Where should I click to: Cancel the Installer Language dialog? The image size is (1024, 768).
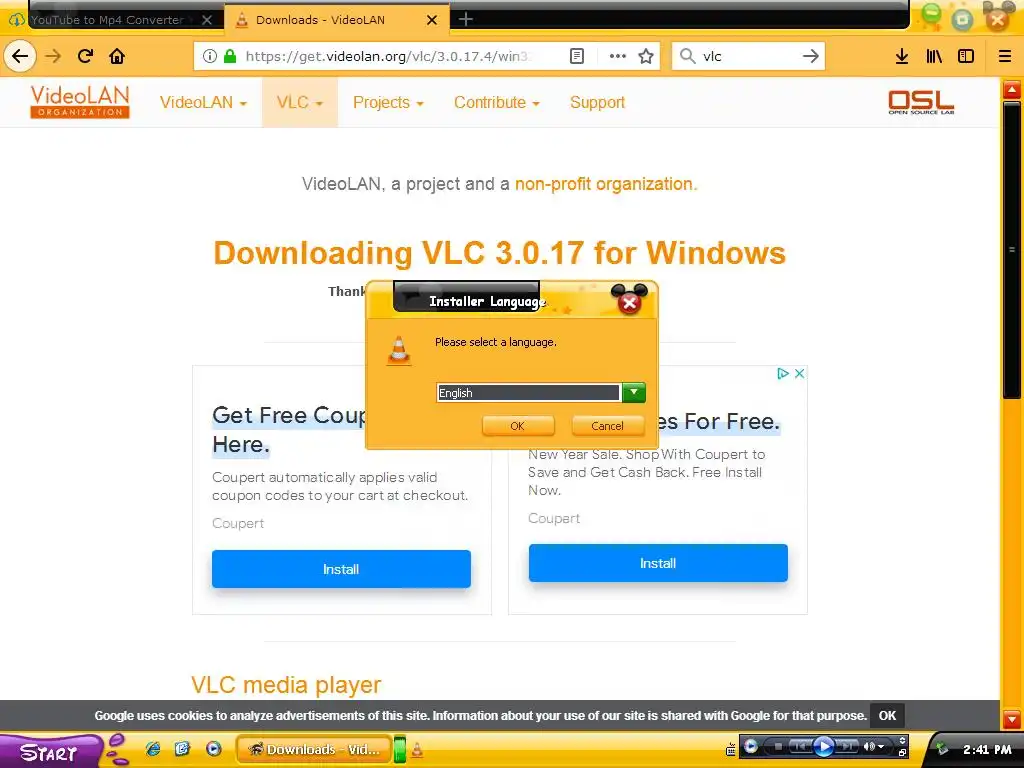click(x=607, y=426)
